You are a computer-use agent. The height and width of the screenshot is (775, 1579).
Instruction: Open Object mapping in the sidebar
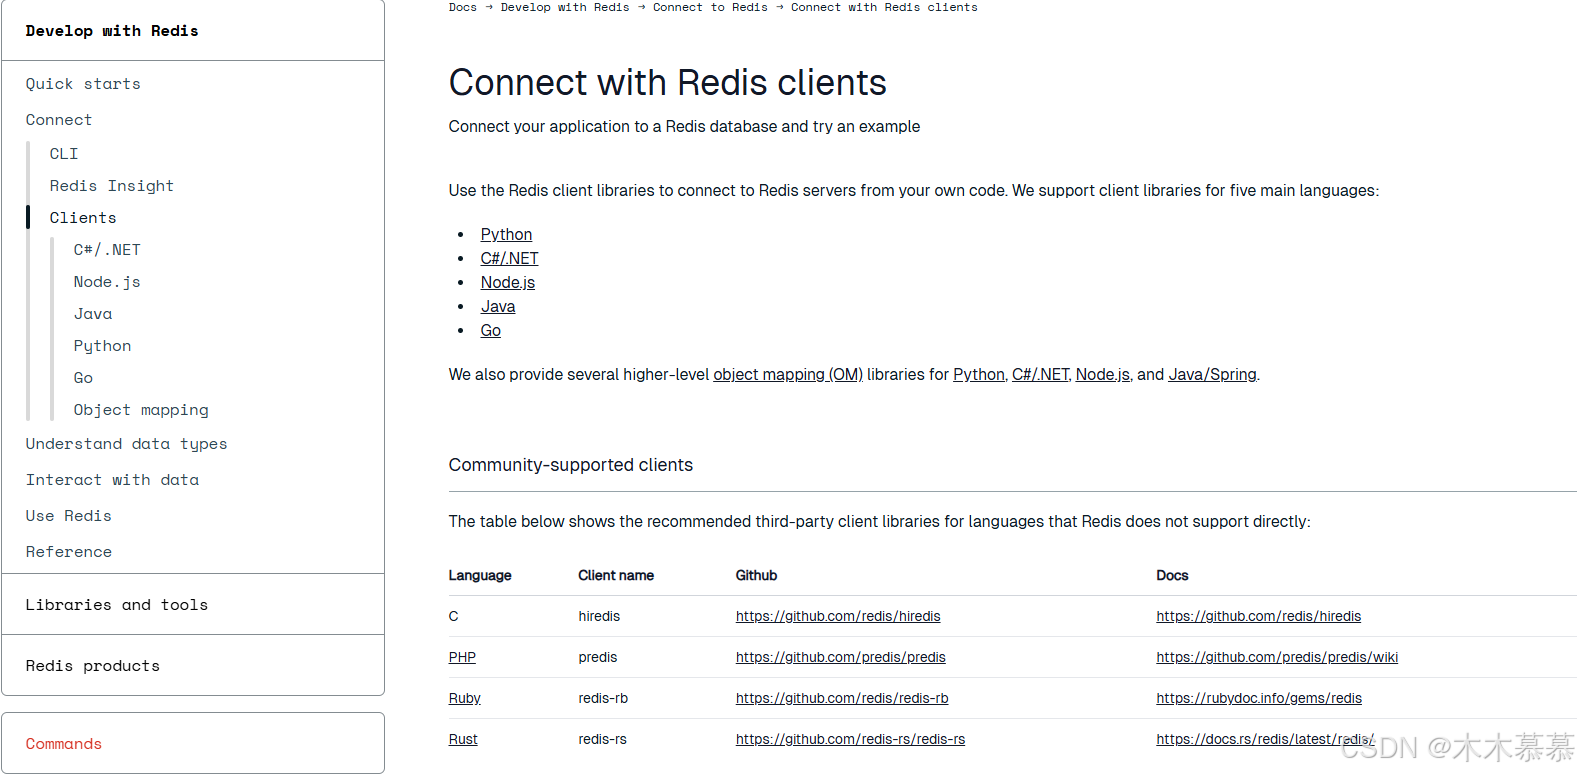[x=141, y=410]
